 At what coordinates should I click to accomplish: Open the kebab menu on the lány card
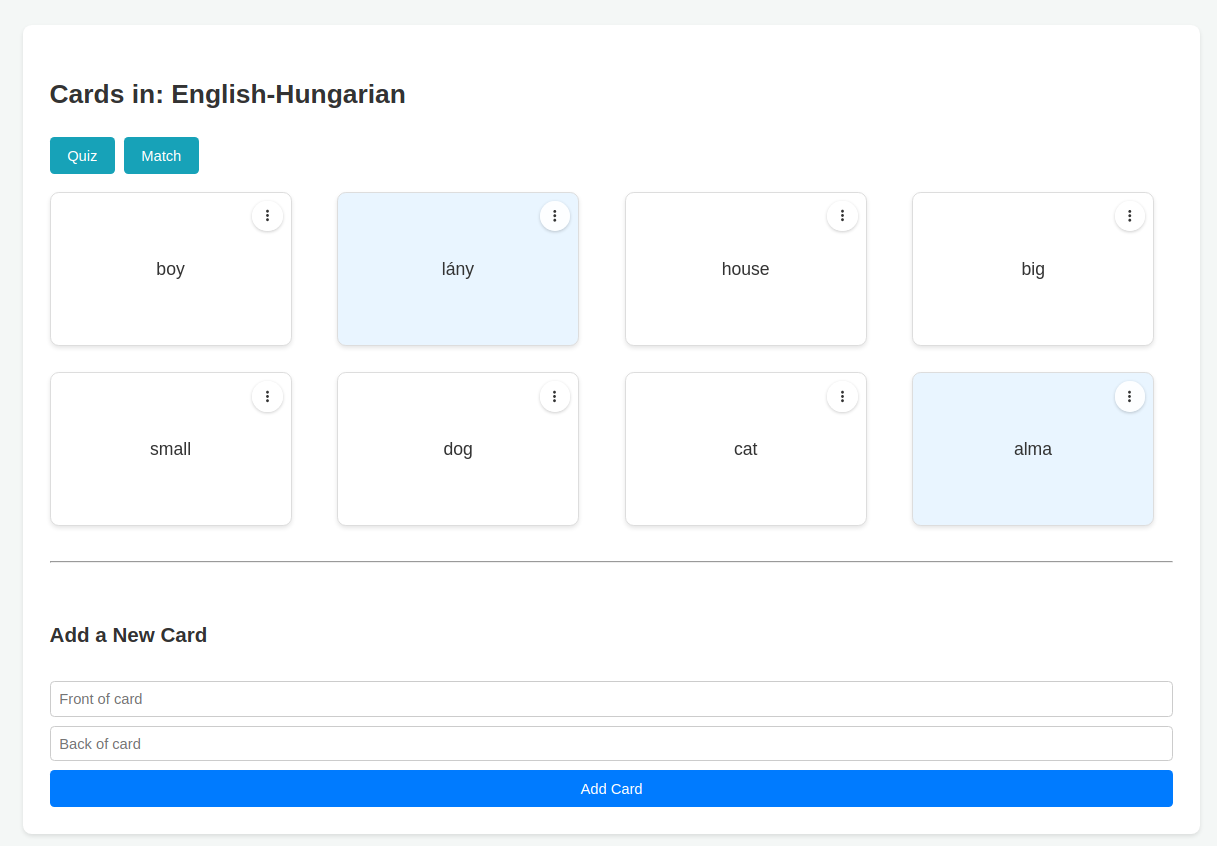[x=554, y=215]
